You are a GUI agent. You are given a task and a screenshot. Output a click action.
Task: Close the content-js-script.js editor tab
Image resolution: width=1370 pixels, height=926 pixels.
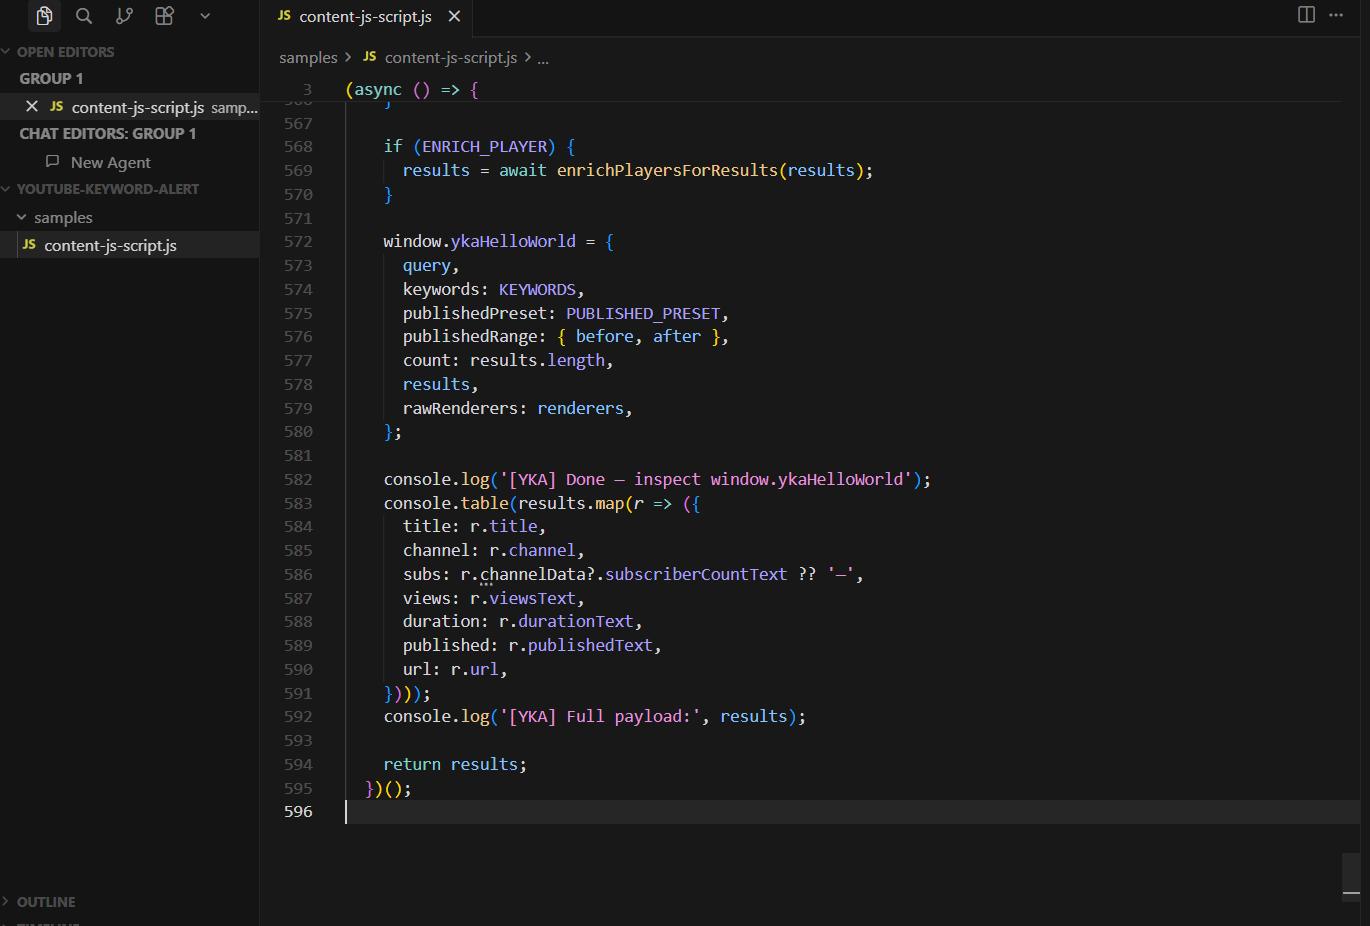point(454,17)
